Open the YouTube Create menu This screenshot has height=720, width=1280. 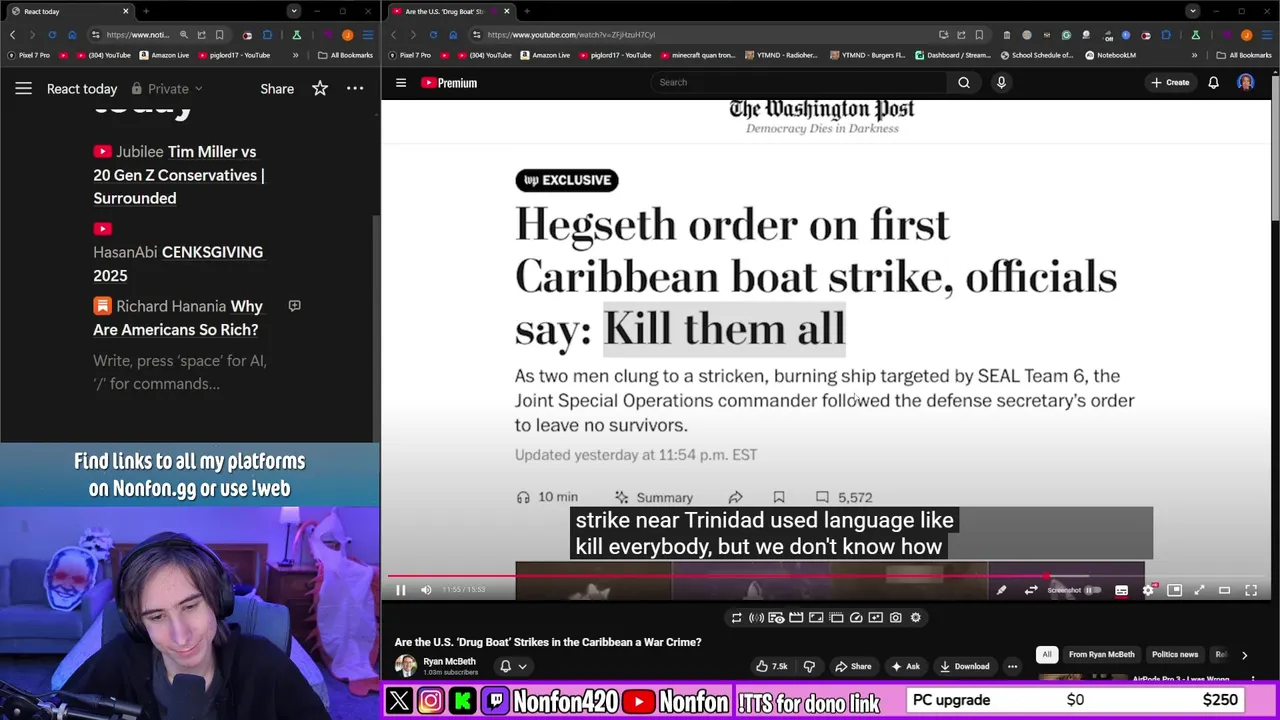1170,83
